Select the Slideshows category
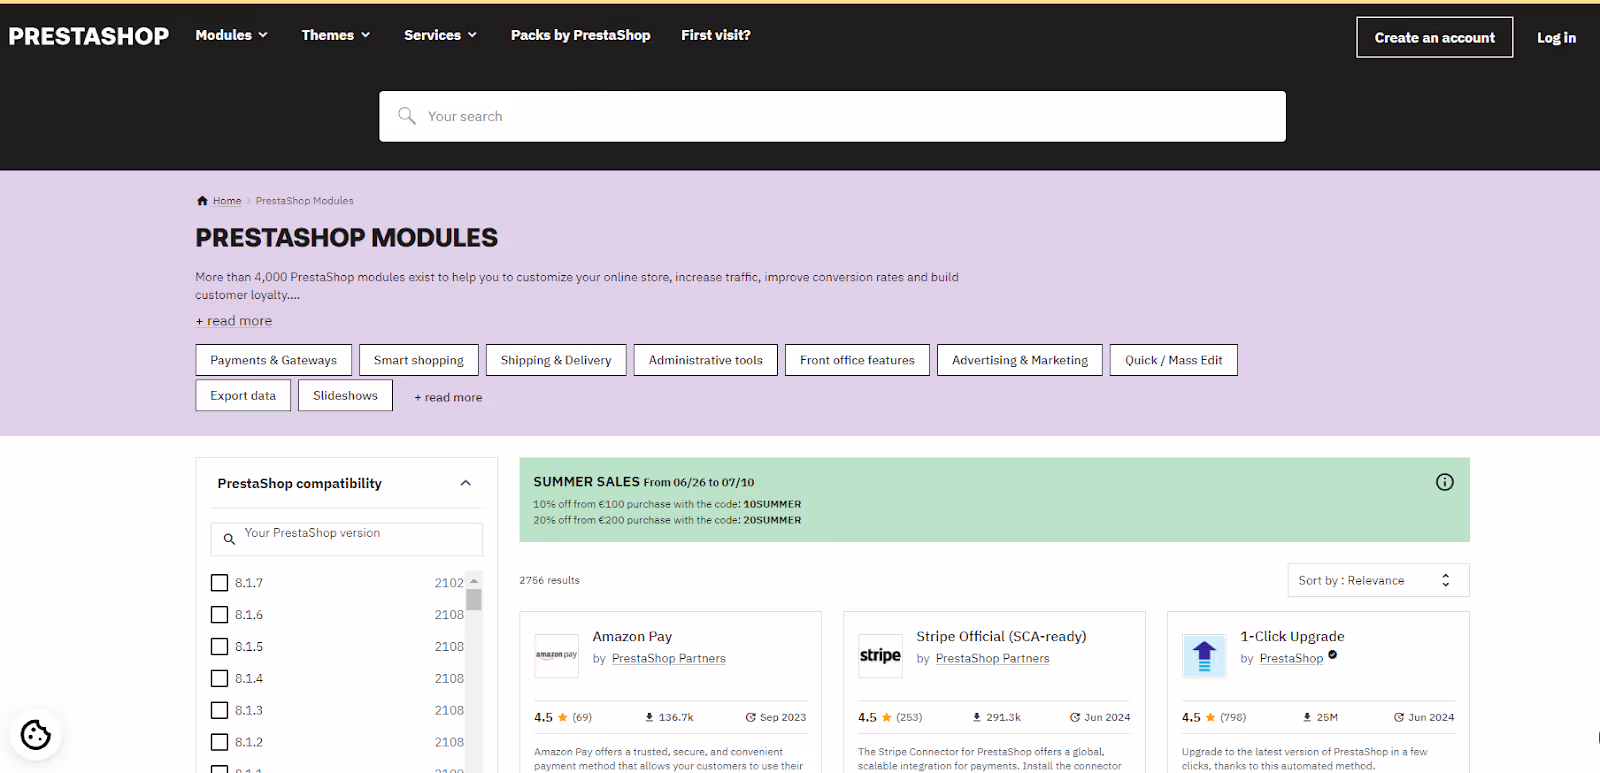The height and width of the screenshot is (773, 1600). point(345,395)
